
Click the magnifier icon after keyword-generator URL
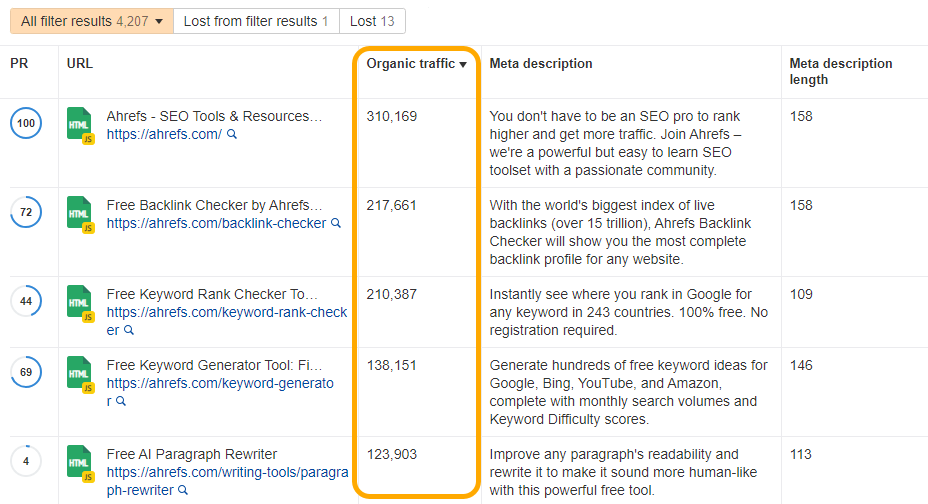coord(121,401)
